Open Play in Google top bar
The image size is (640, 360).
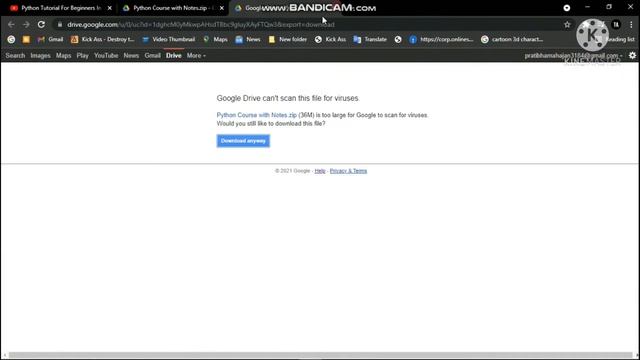coord(82,56)
